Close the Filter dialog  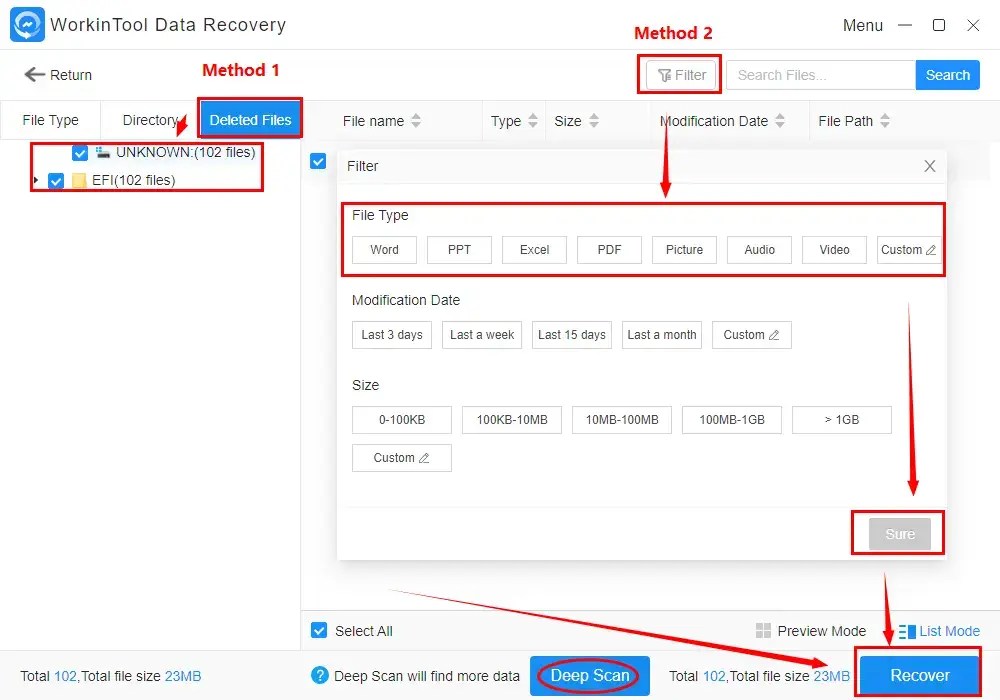pyautogui.click(x=929, y=166)
